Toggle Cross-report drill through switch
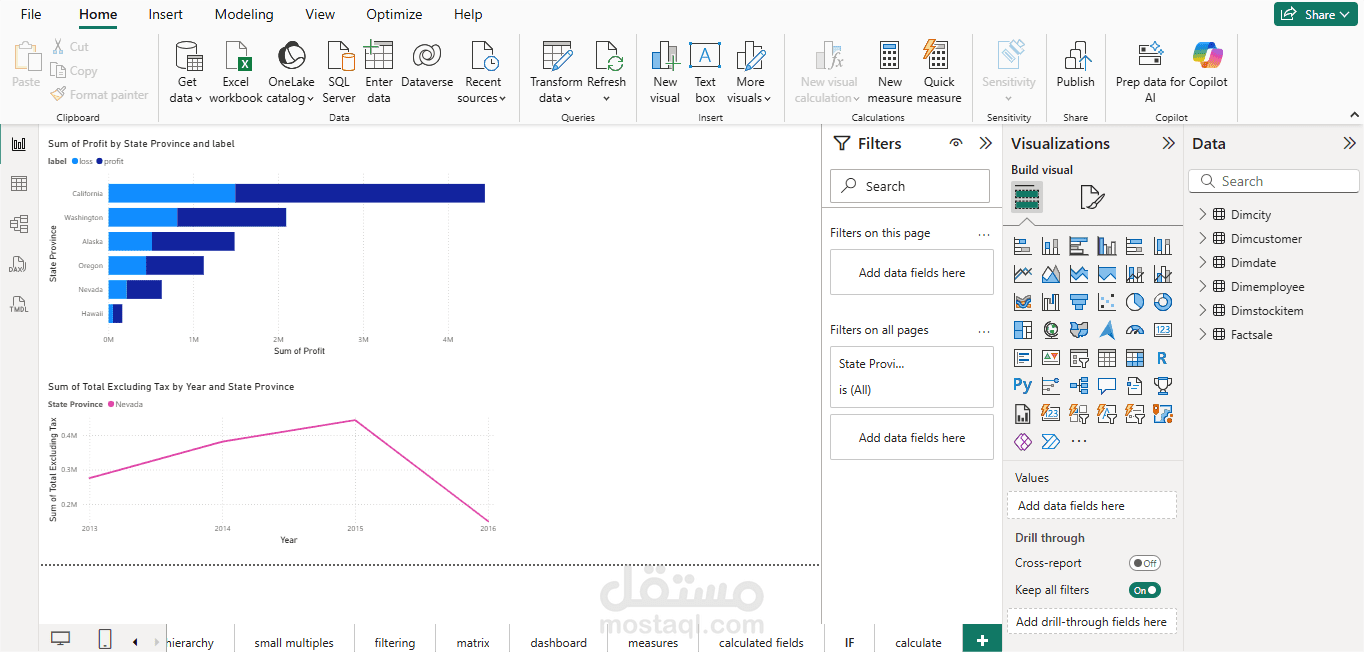 1145,563
